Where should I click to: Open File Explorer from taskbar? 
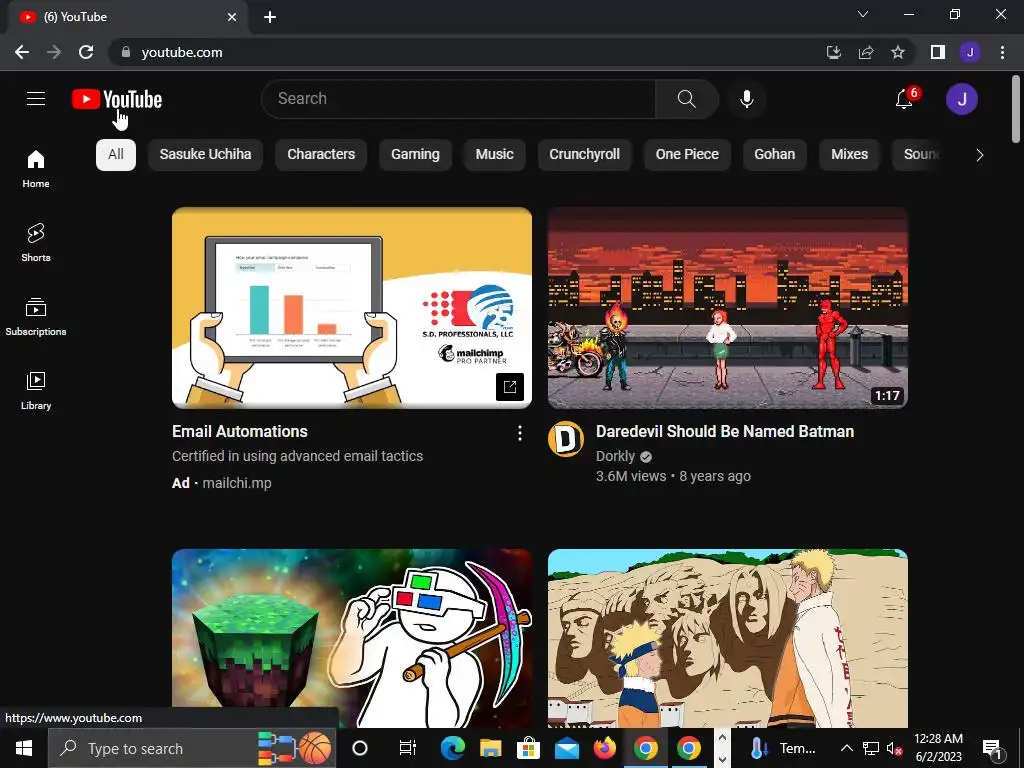click(x=490, y=748)
